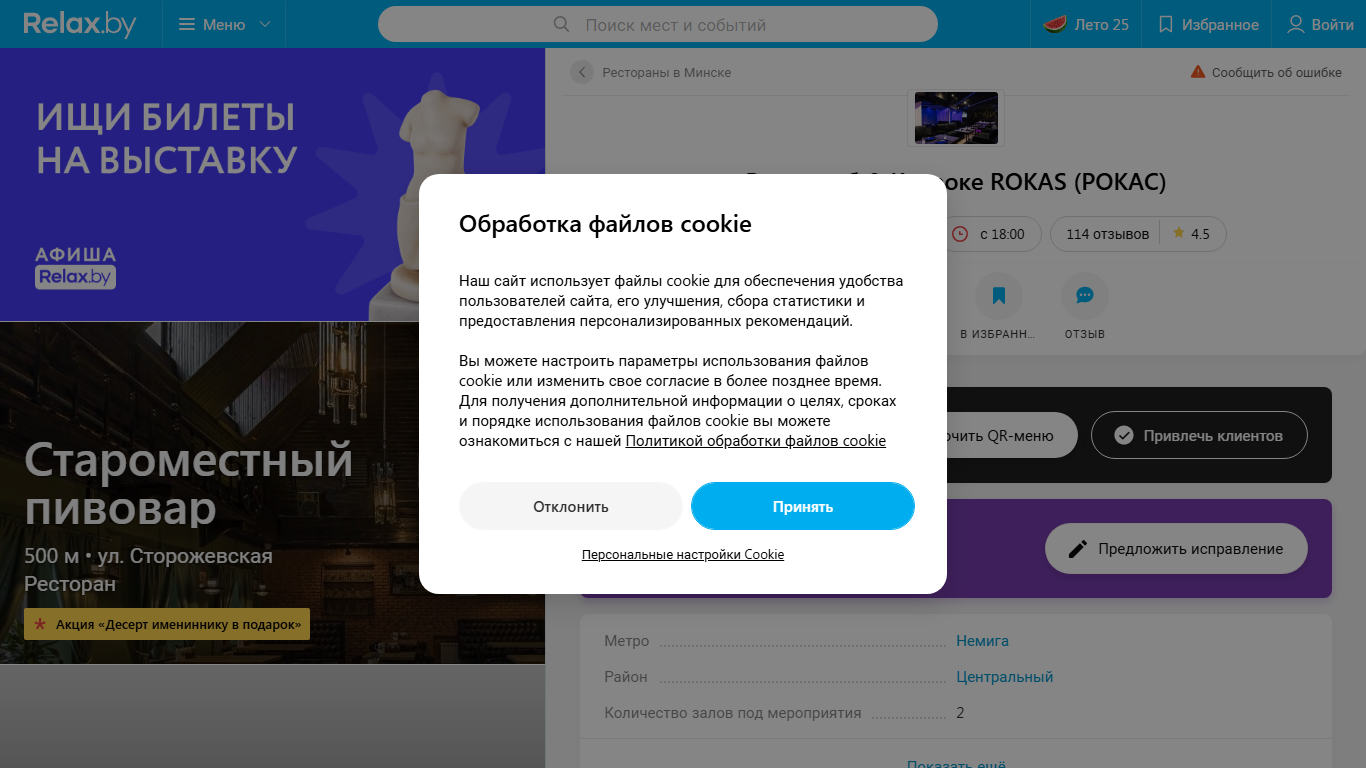Open the Центральный district link

pos(1004,677)
